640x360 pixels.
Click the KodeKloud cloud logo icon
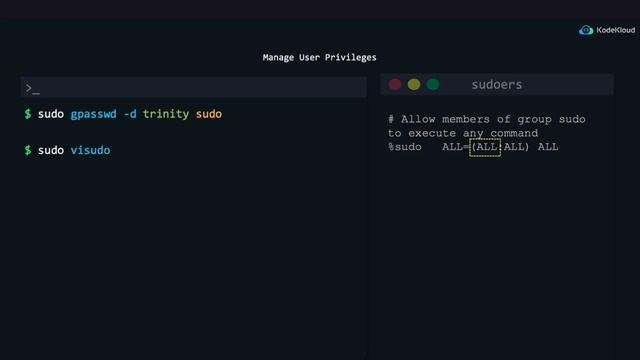586,30
